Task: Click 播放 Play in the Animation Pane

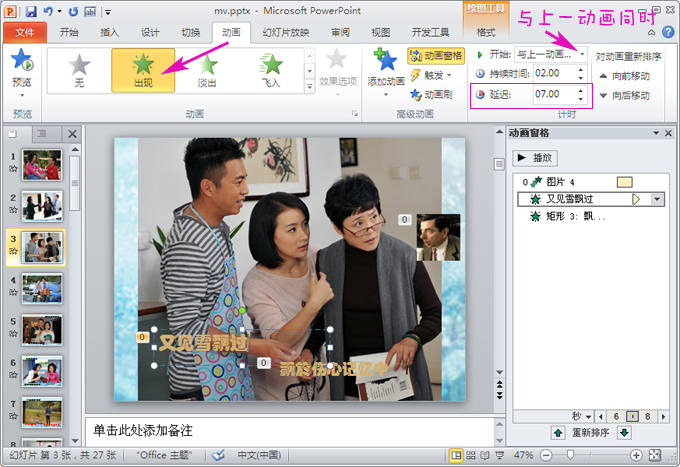Action: coord(535,158)
